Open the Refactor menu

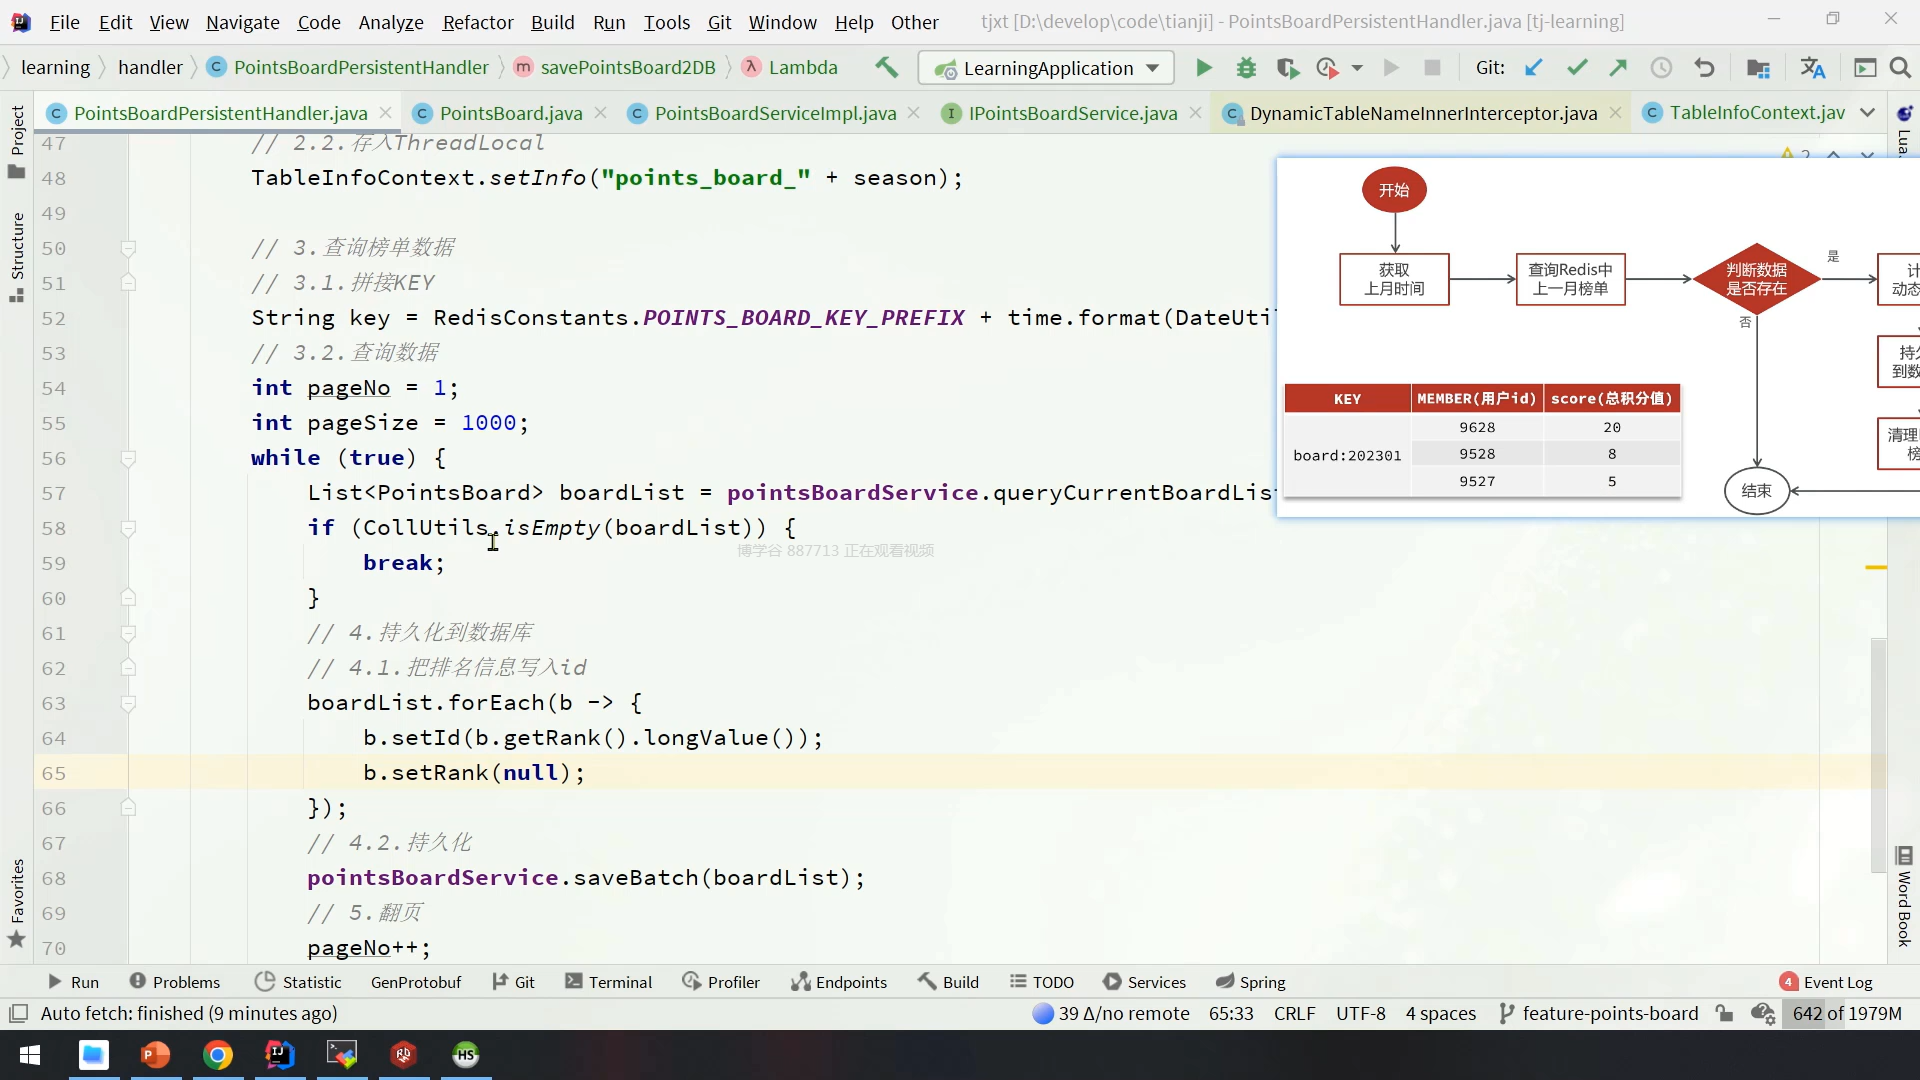coord(477,22)
